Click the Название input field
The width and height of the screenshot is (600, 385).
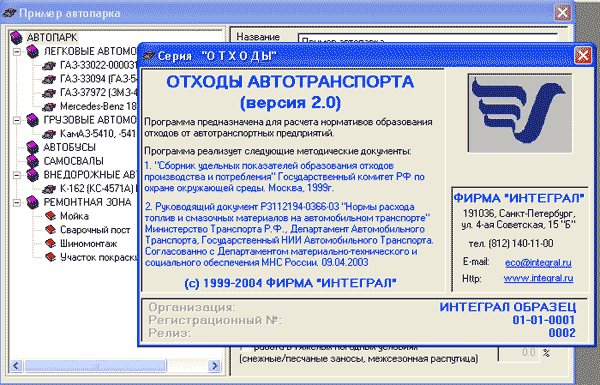pyautogui.click(x=427, y=39)
